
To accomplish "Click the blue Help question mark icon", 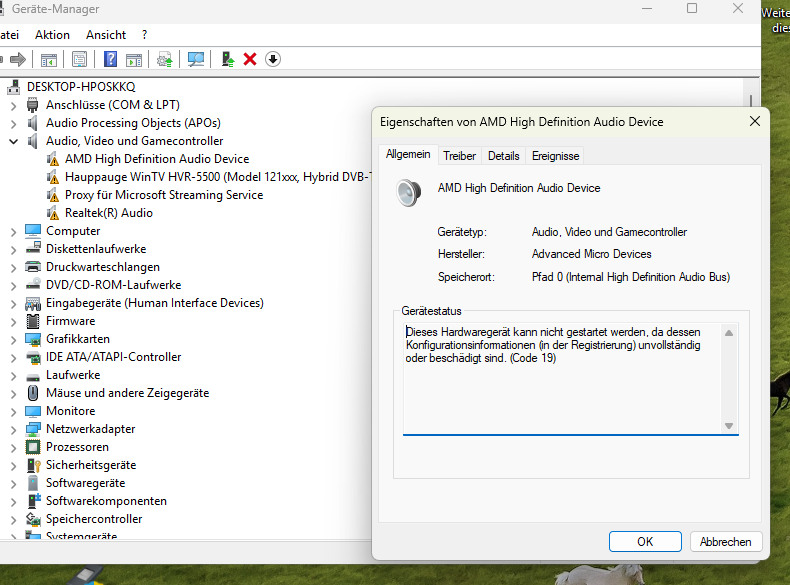I will click(110, 59).
